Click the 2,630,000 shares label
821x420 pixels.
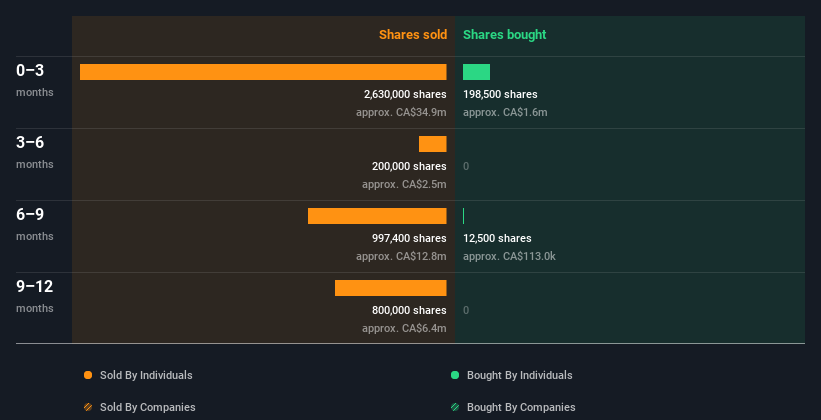tap(405, 95)
